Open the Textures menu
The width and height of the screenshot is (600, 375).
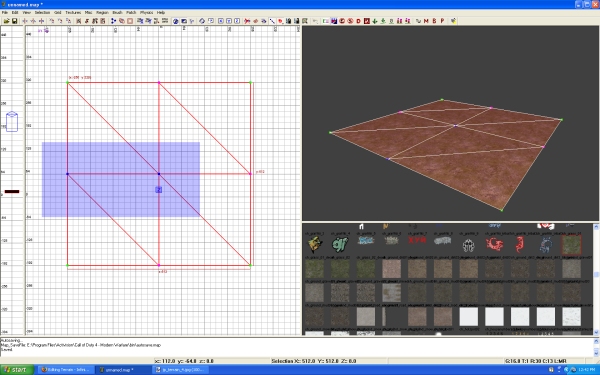(73, 12)
